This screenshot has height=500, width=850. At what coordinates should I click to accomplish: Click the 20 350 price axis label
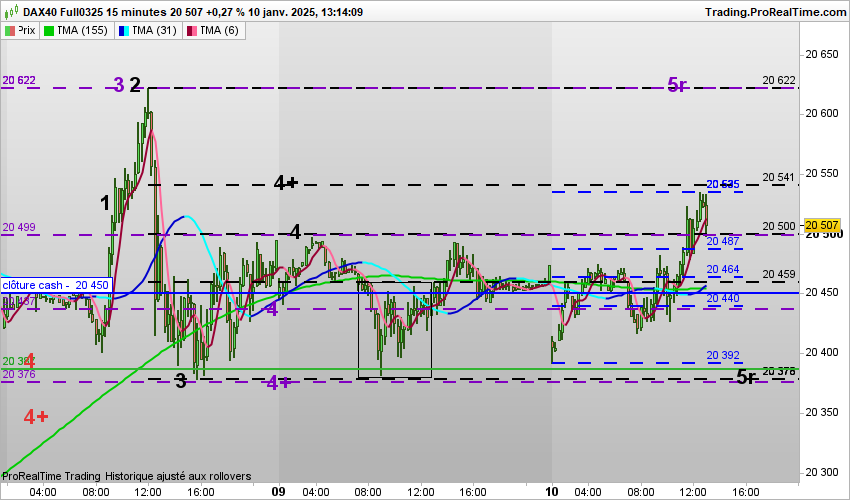[821, 412]
